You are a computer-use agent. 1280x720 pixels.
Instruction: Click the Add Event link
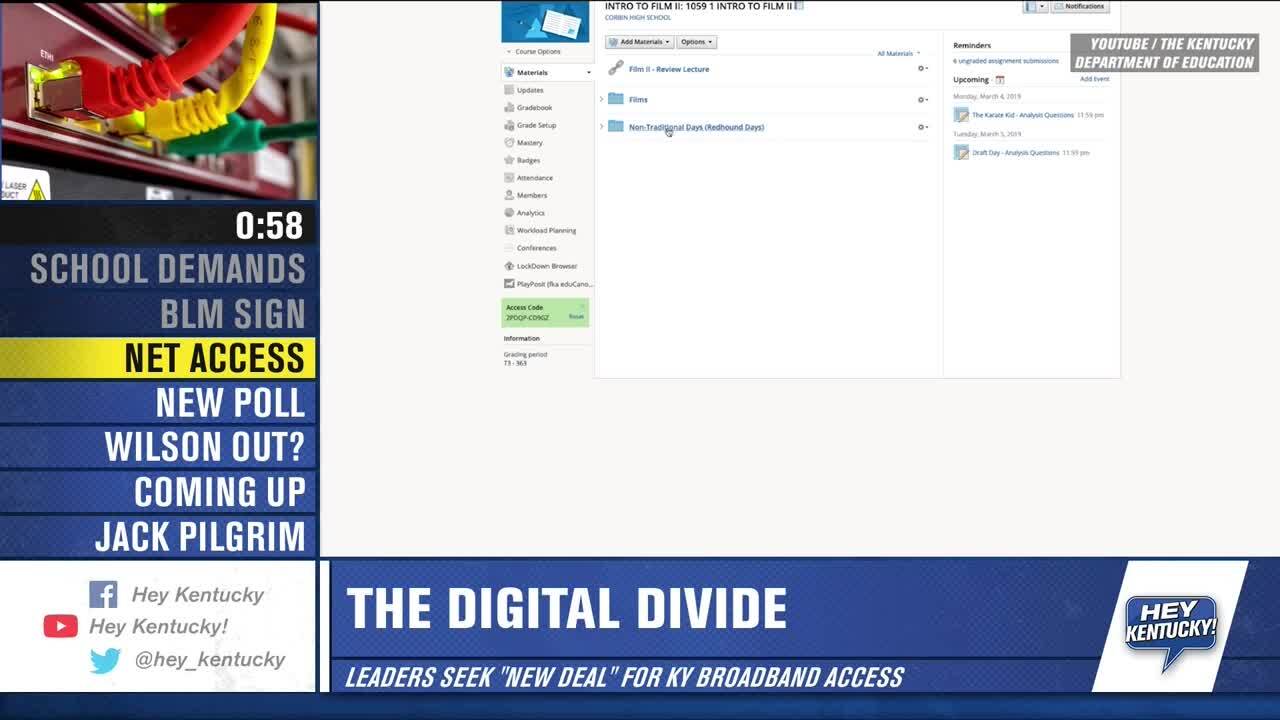(x=1094, y=79)
